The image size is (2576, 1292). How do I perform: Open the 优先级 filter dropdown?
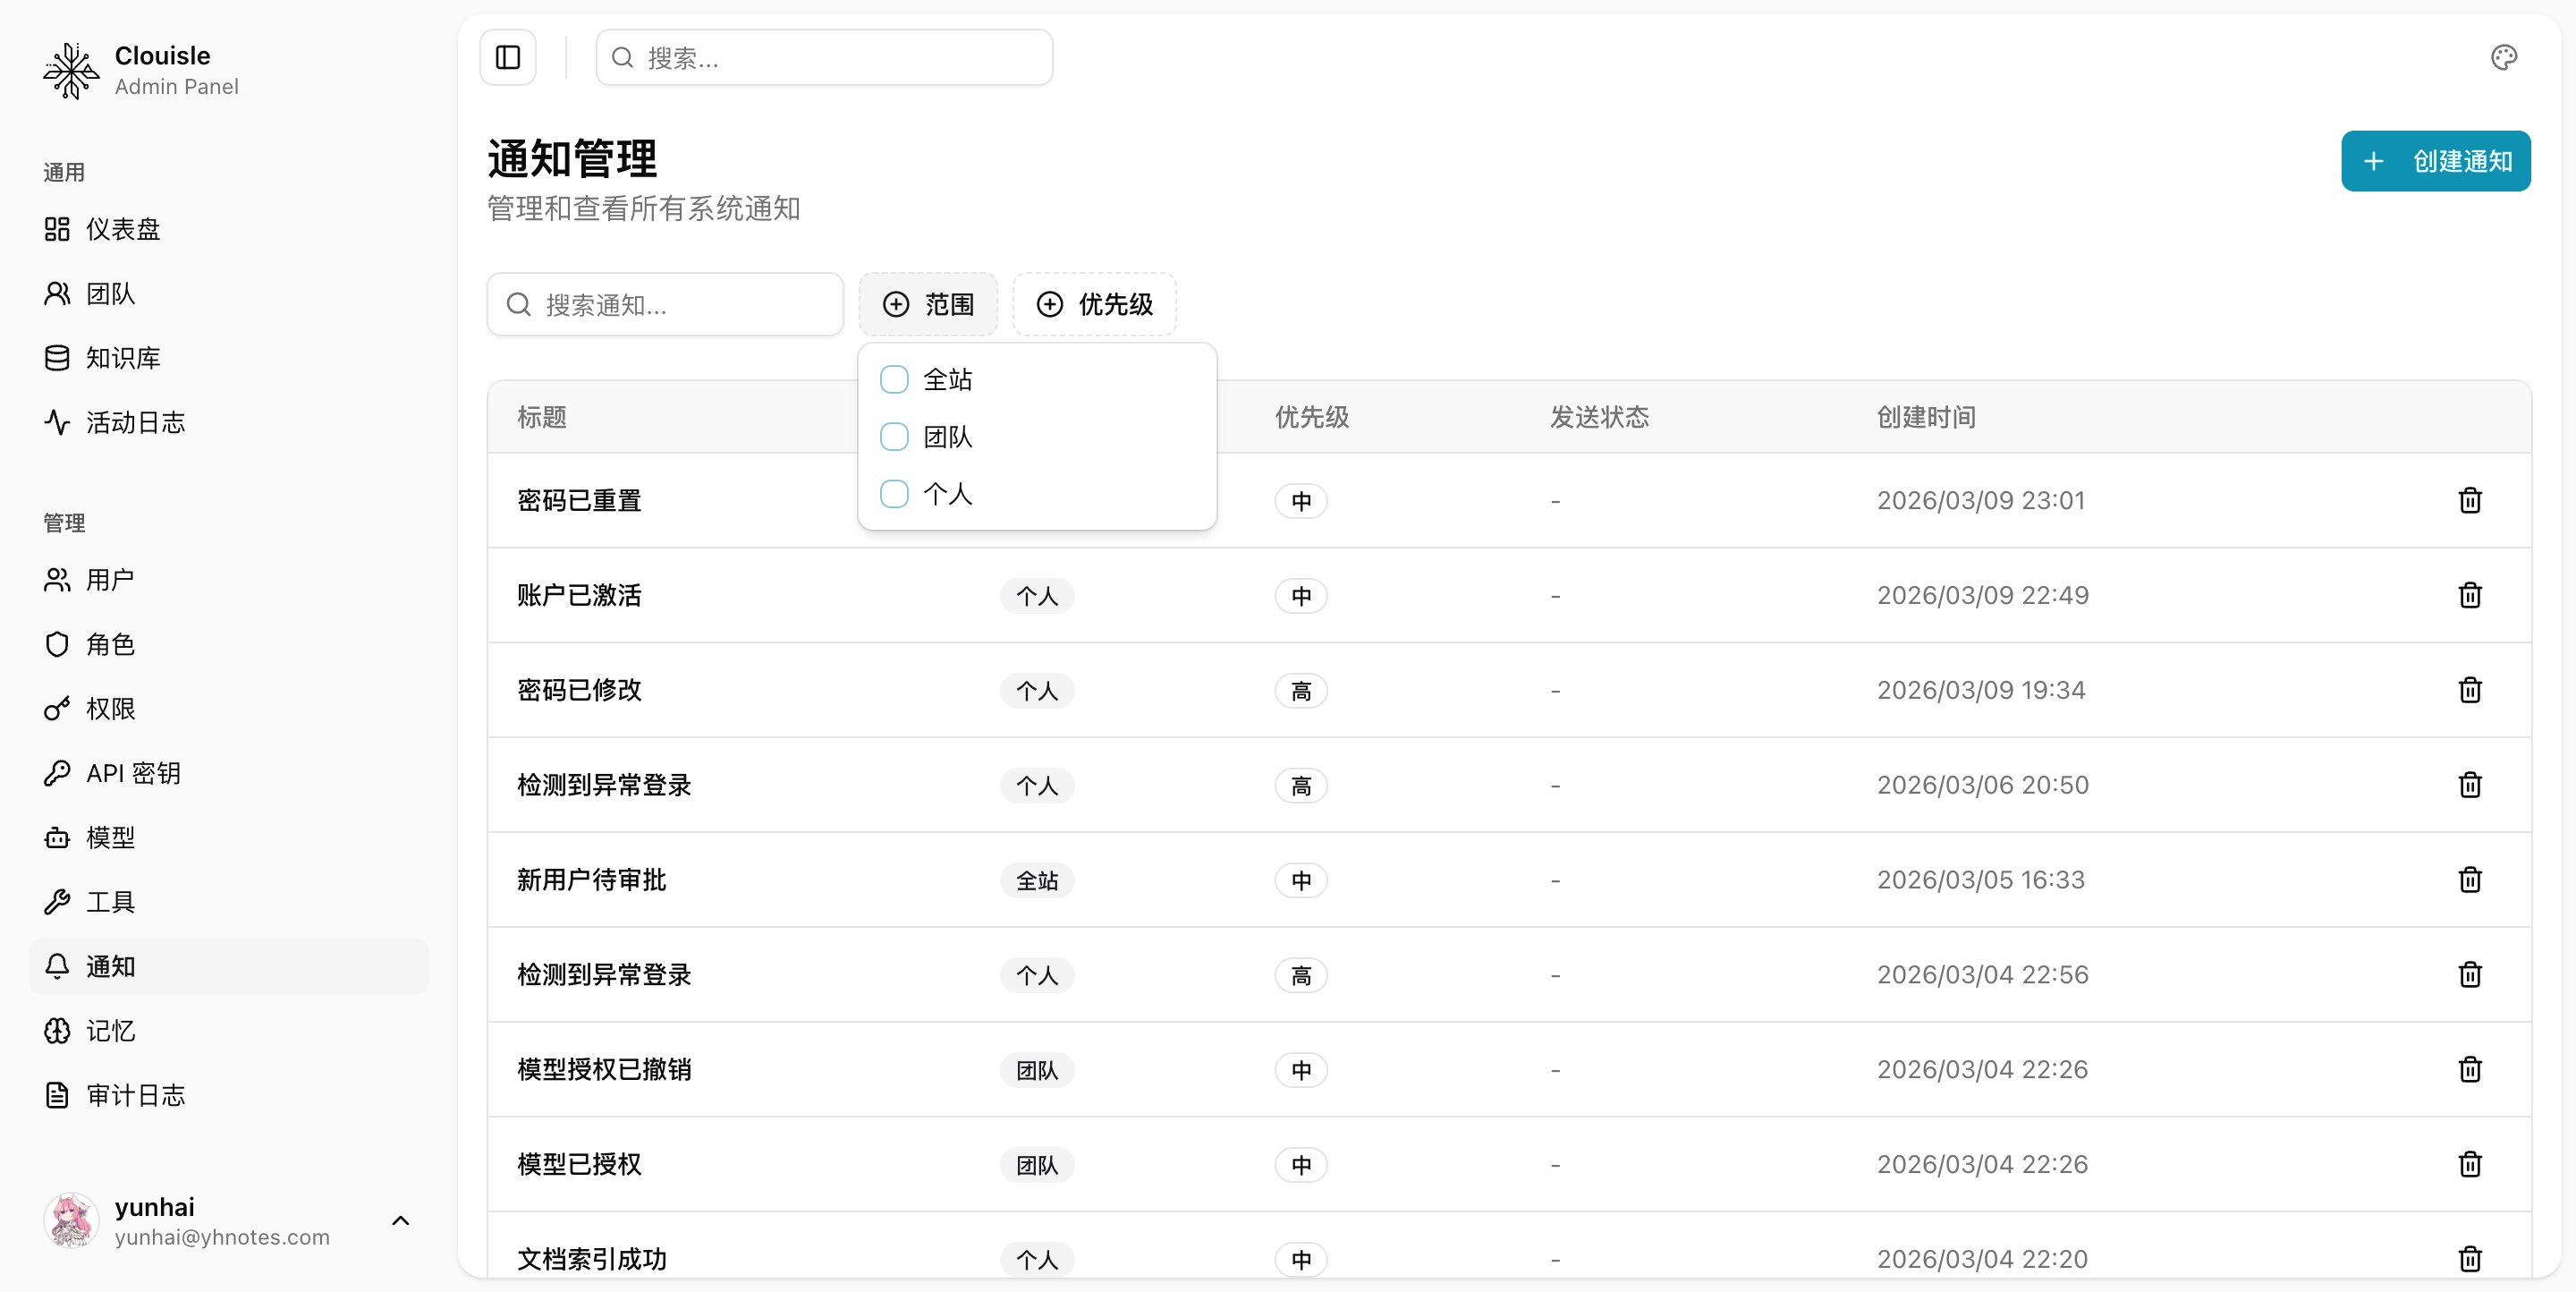1094,304
